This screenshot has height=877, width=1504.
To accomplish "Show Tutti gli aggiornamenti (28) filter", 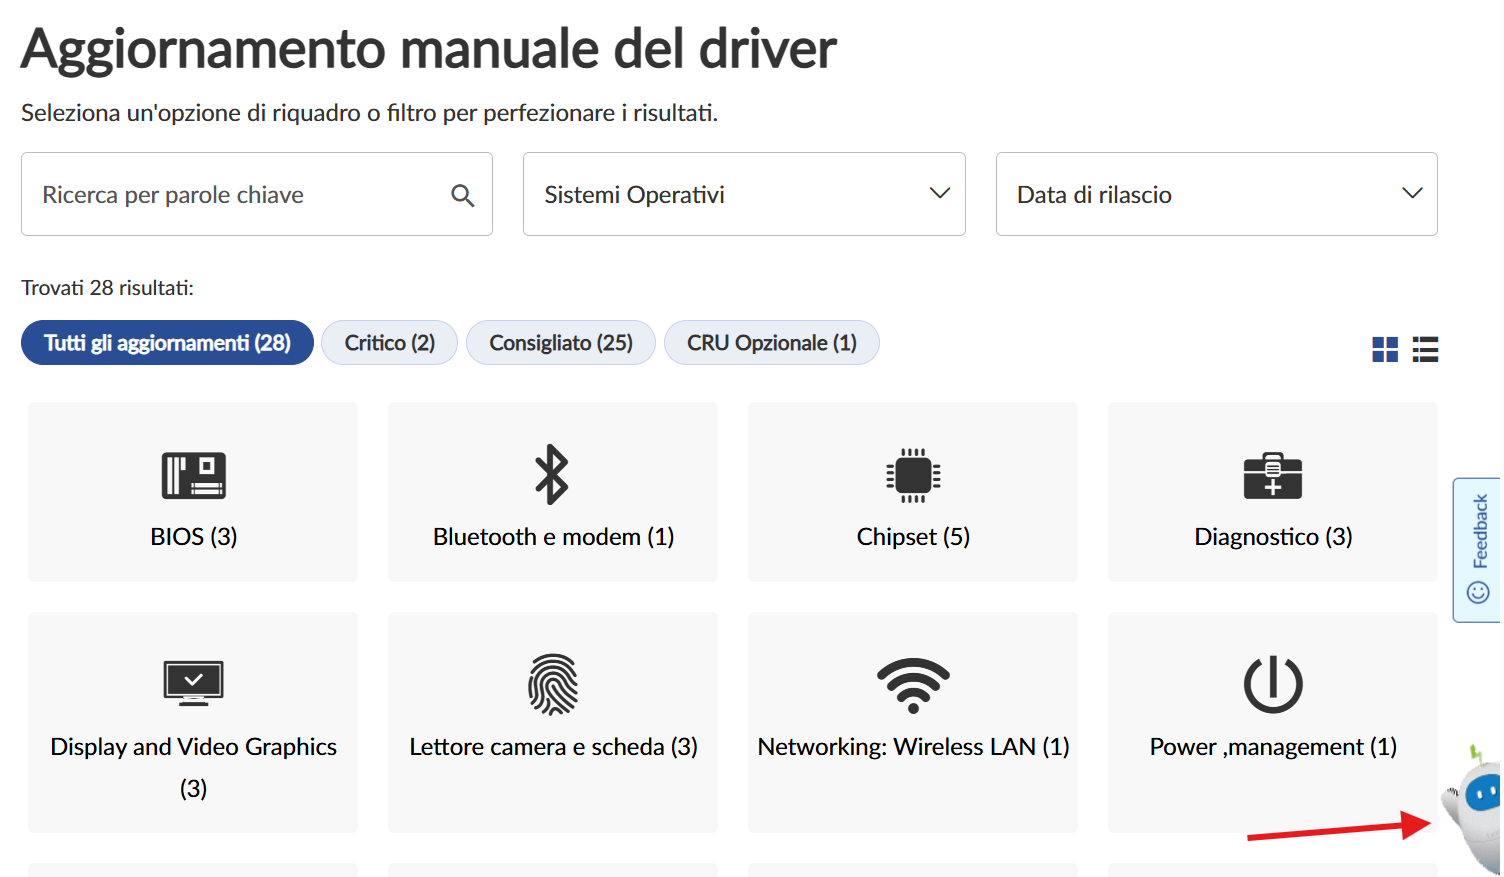I will point(167,343).
